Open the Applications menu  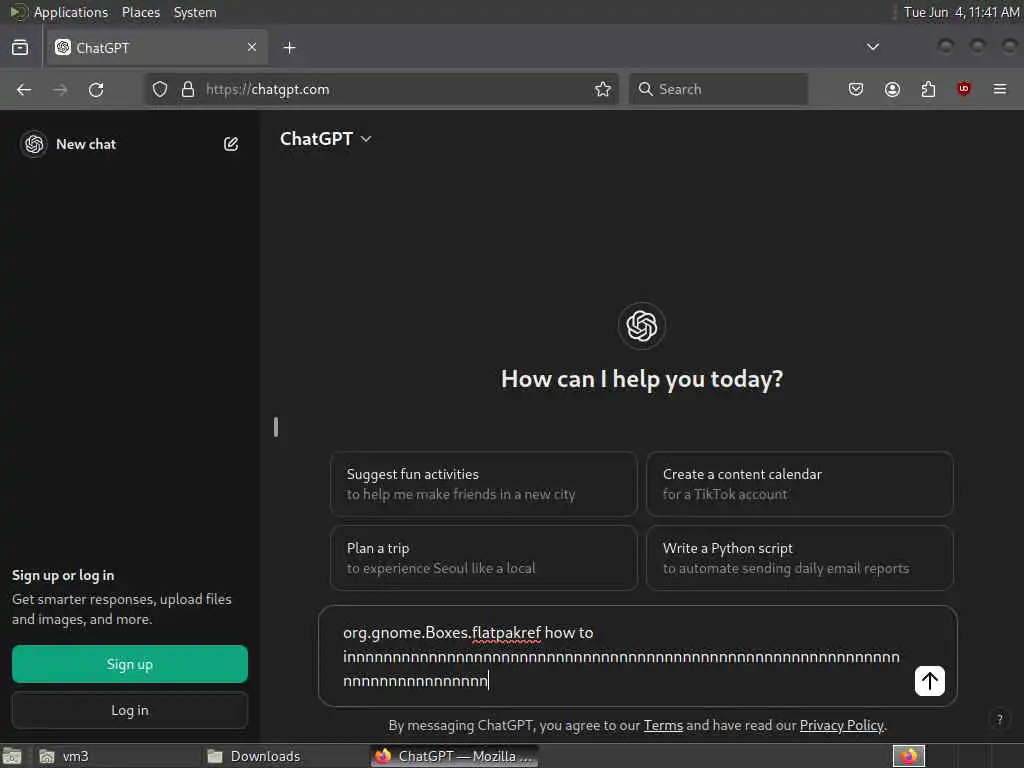[71, 12]
